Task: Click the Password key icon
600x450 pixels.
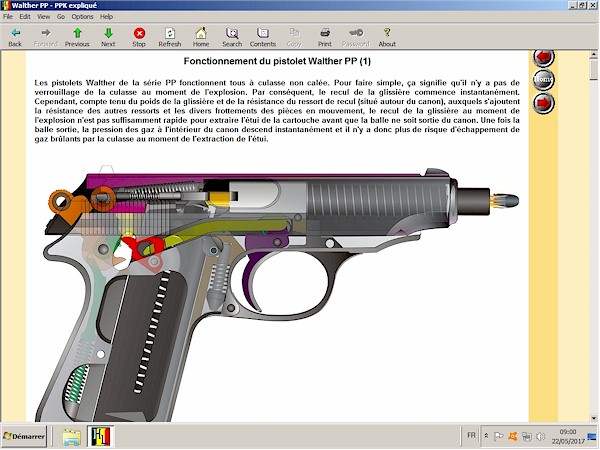Action: [356, 37]
